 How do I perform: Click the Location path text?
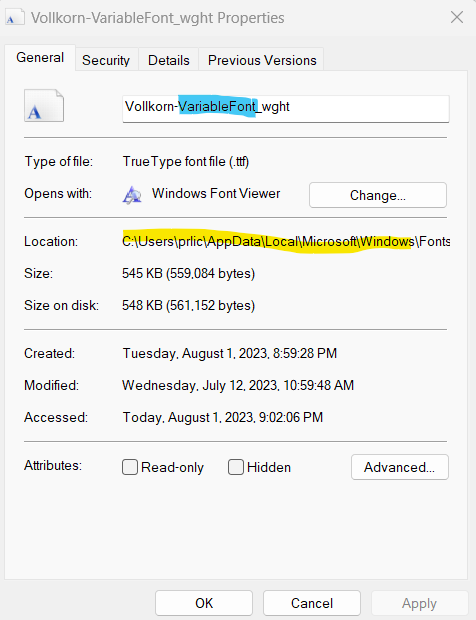pyautogui.click(x=286, y=241)
